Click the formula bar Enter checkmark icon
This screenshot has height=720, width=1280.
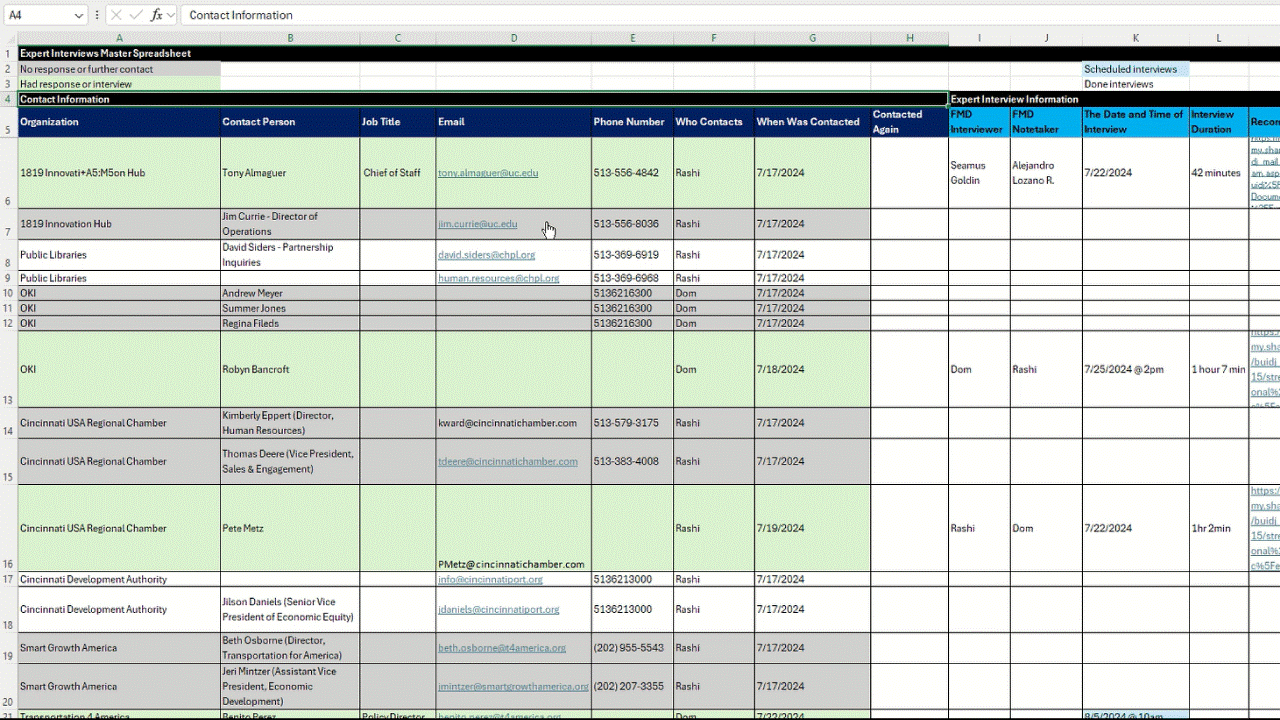click(x=136, y=15)
